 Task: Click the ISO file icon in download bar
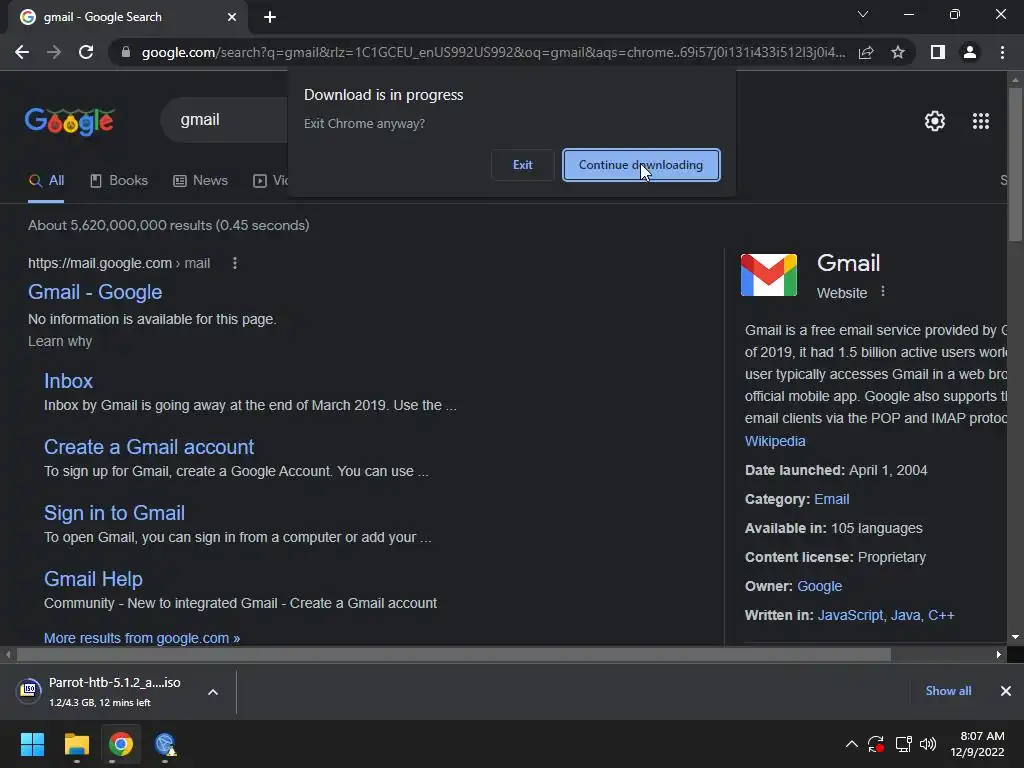[29, 690]
